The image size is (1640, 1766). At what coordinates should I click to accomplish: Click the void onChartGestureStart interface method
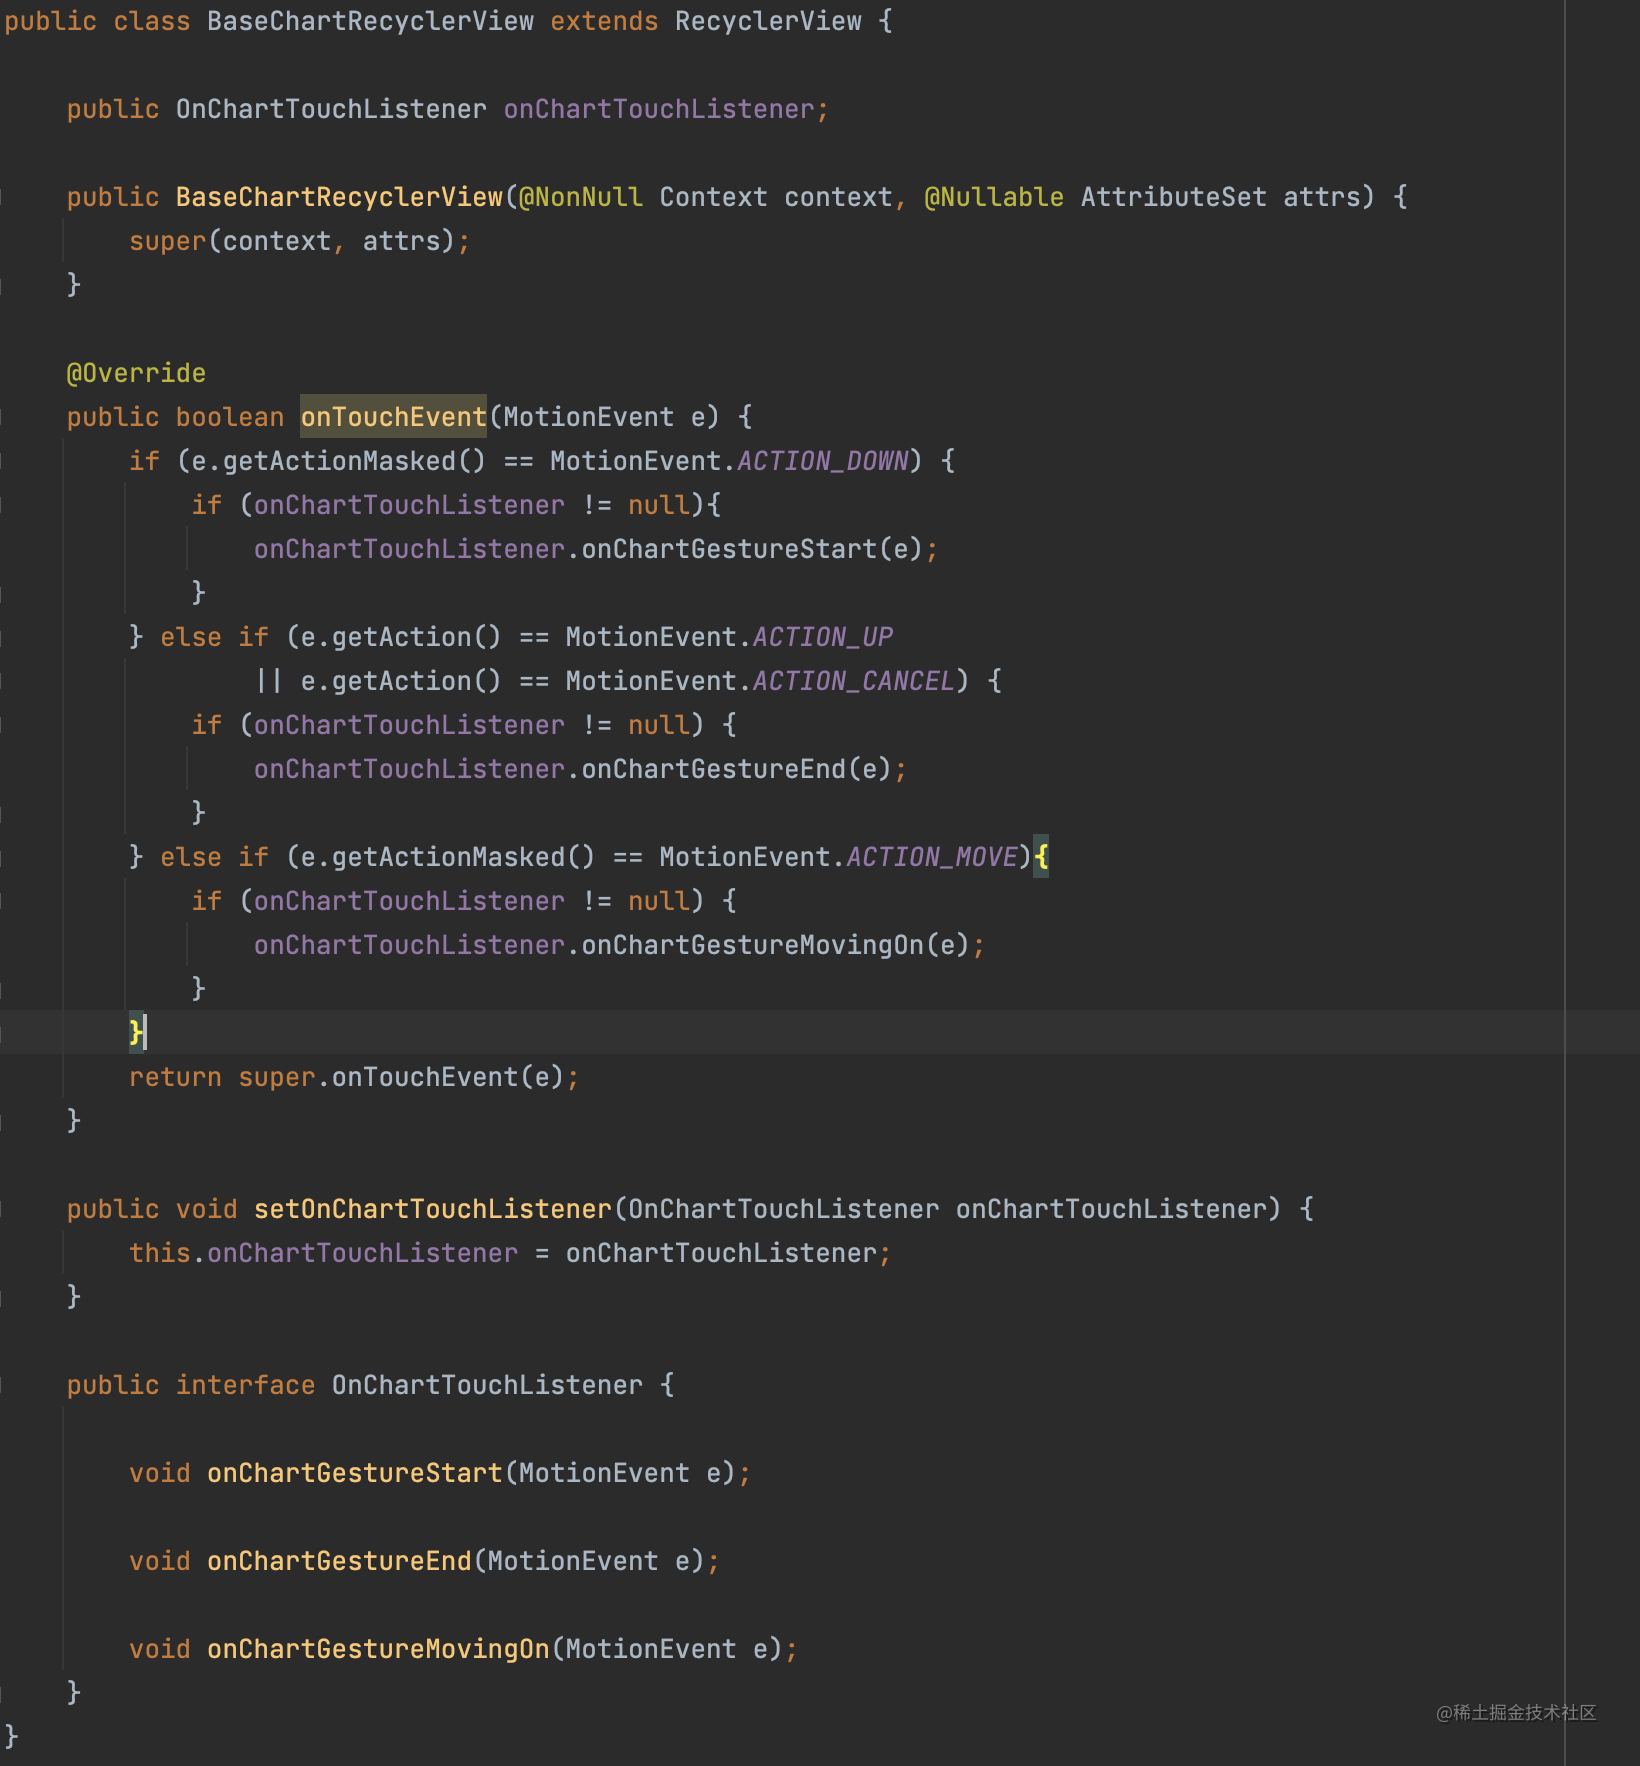coord(440,1473)
